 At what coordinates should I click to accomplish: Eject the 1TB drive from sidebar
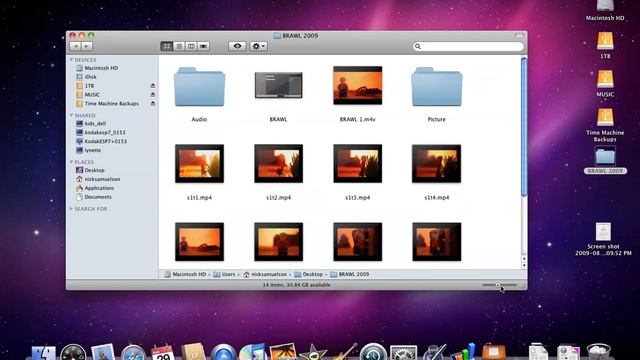153,86
